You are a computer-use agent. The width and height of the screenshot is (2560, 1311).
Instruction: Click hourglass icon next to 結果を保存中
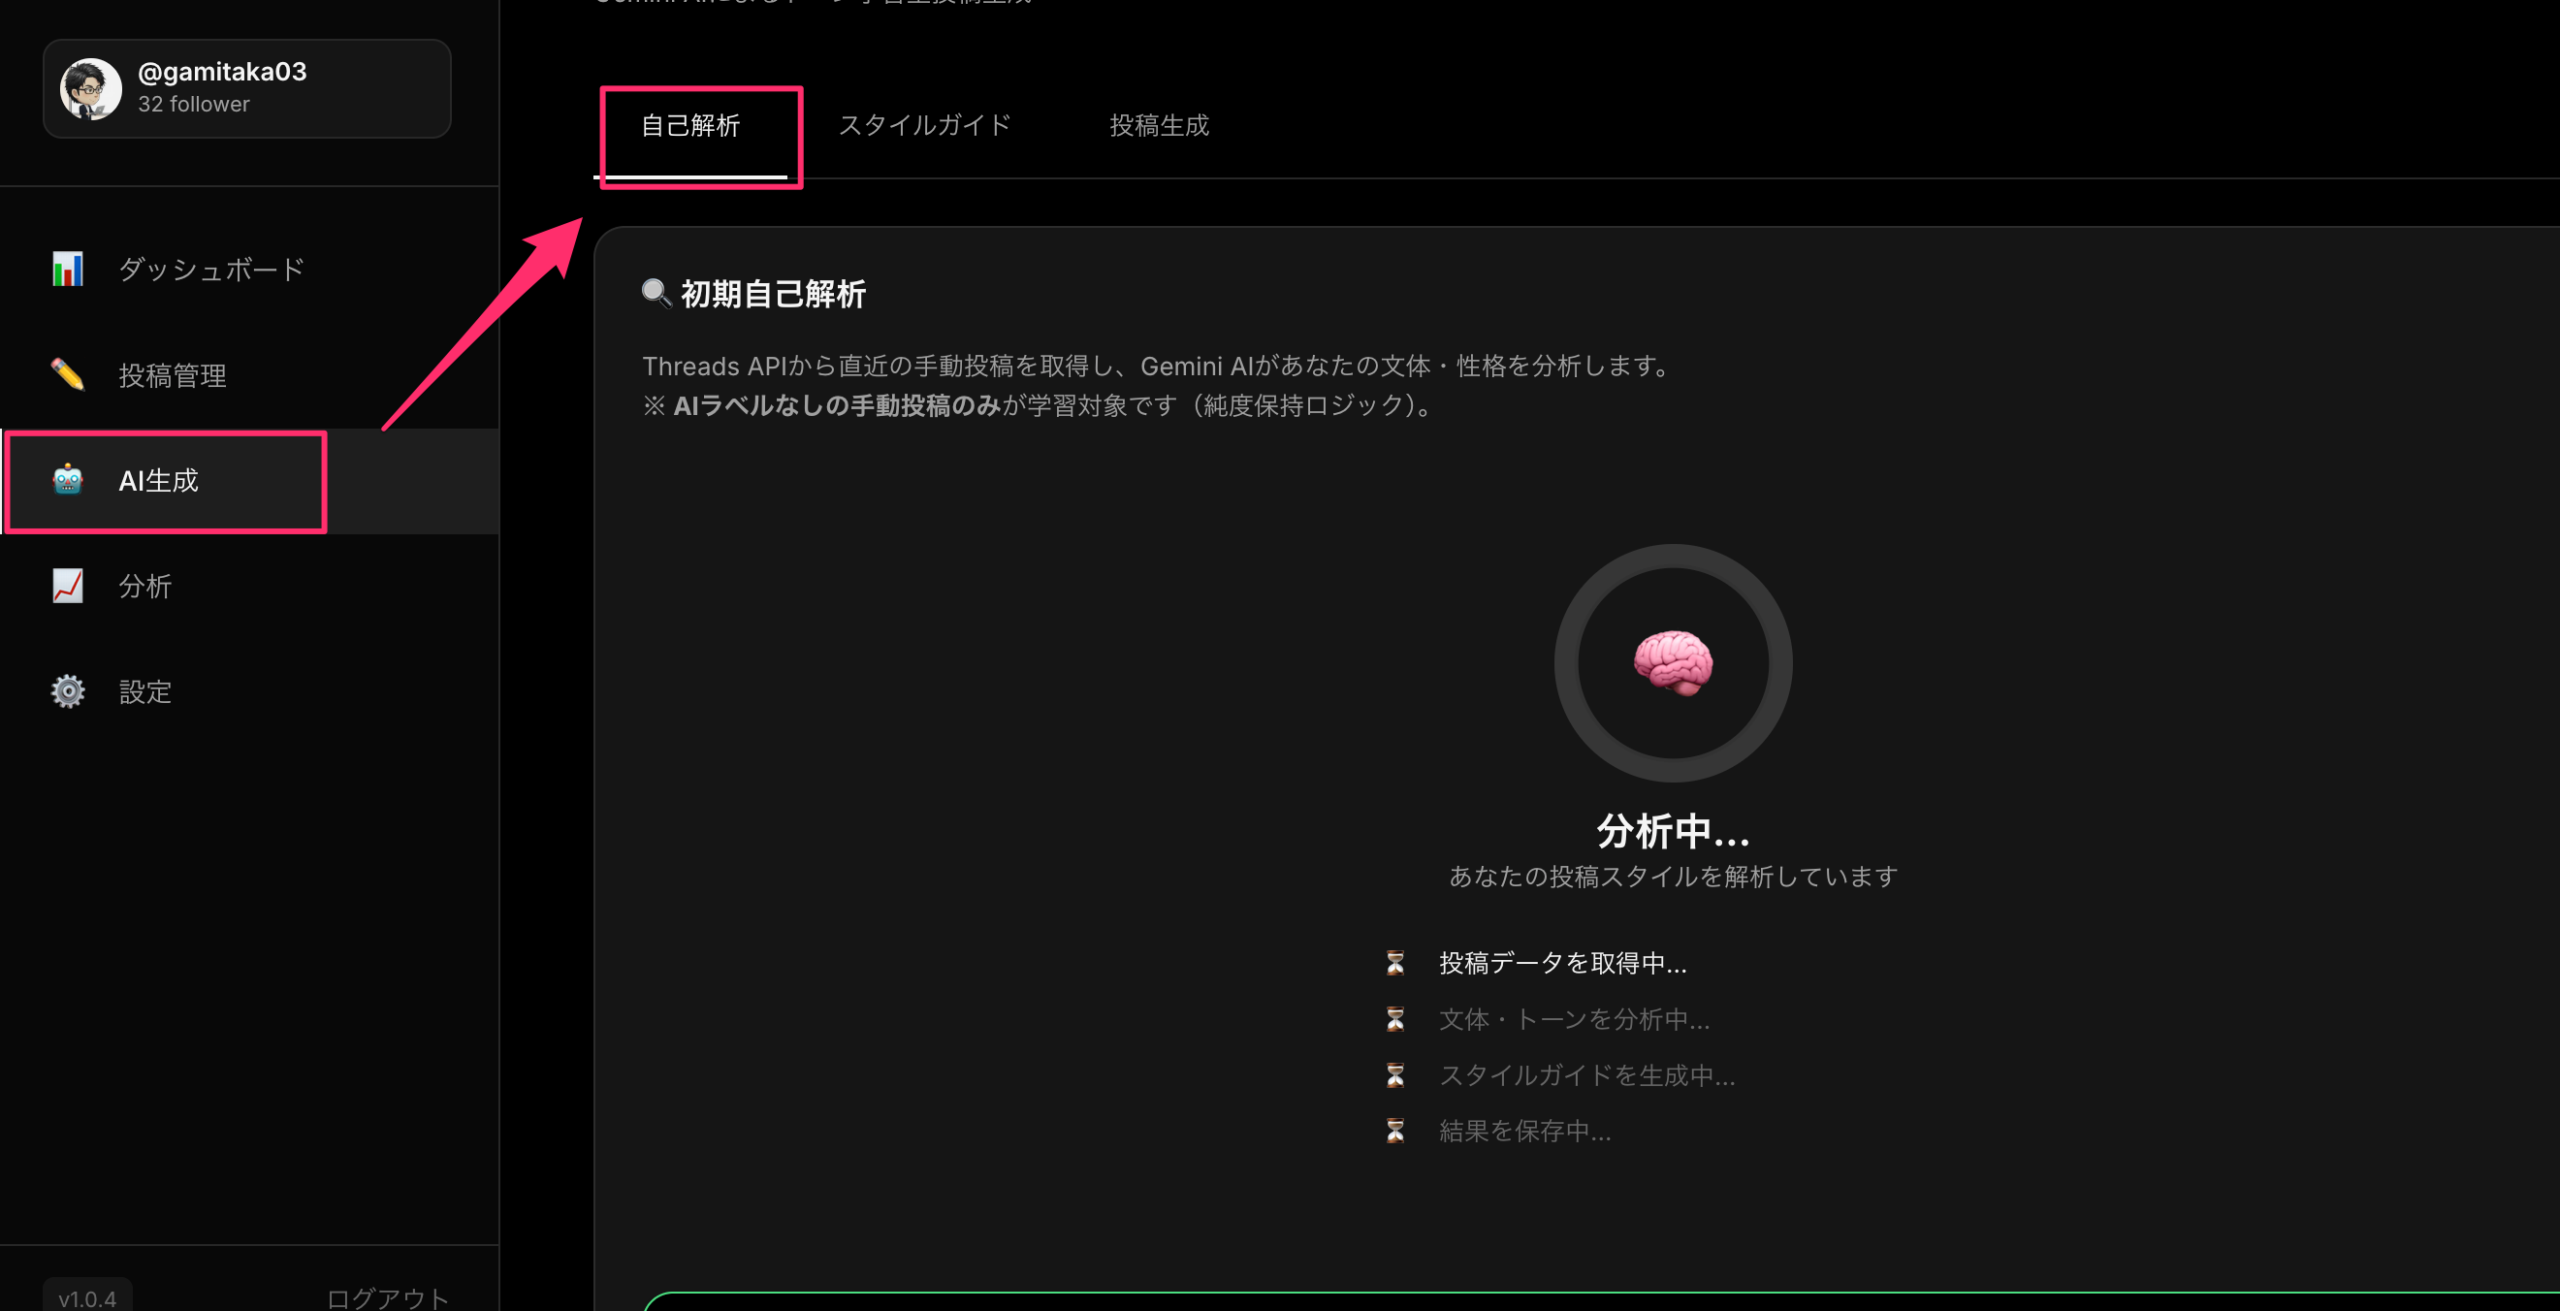(x=1395, y=1130)
